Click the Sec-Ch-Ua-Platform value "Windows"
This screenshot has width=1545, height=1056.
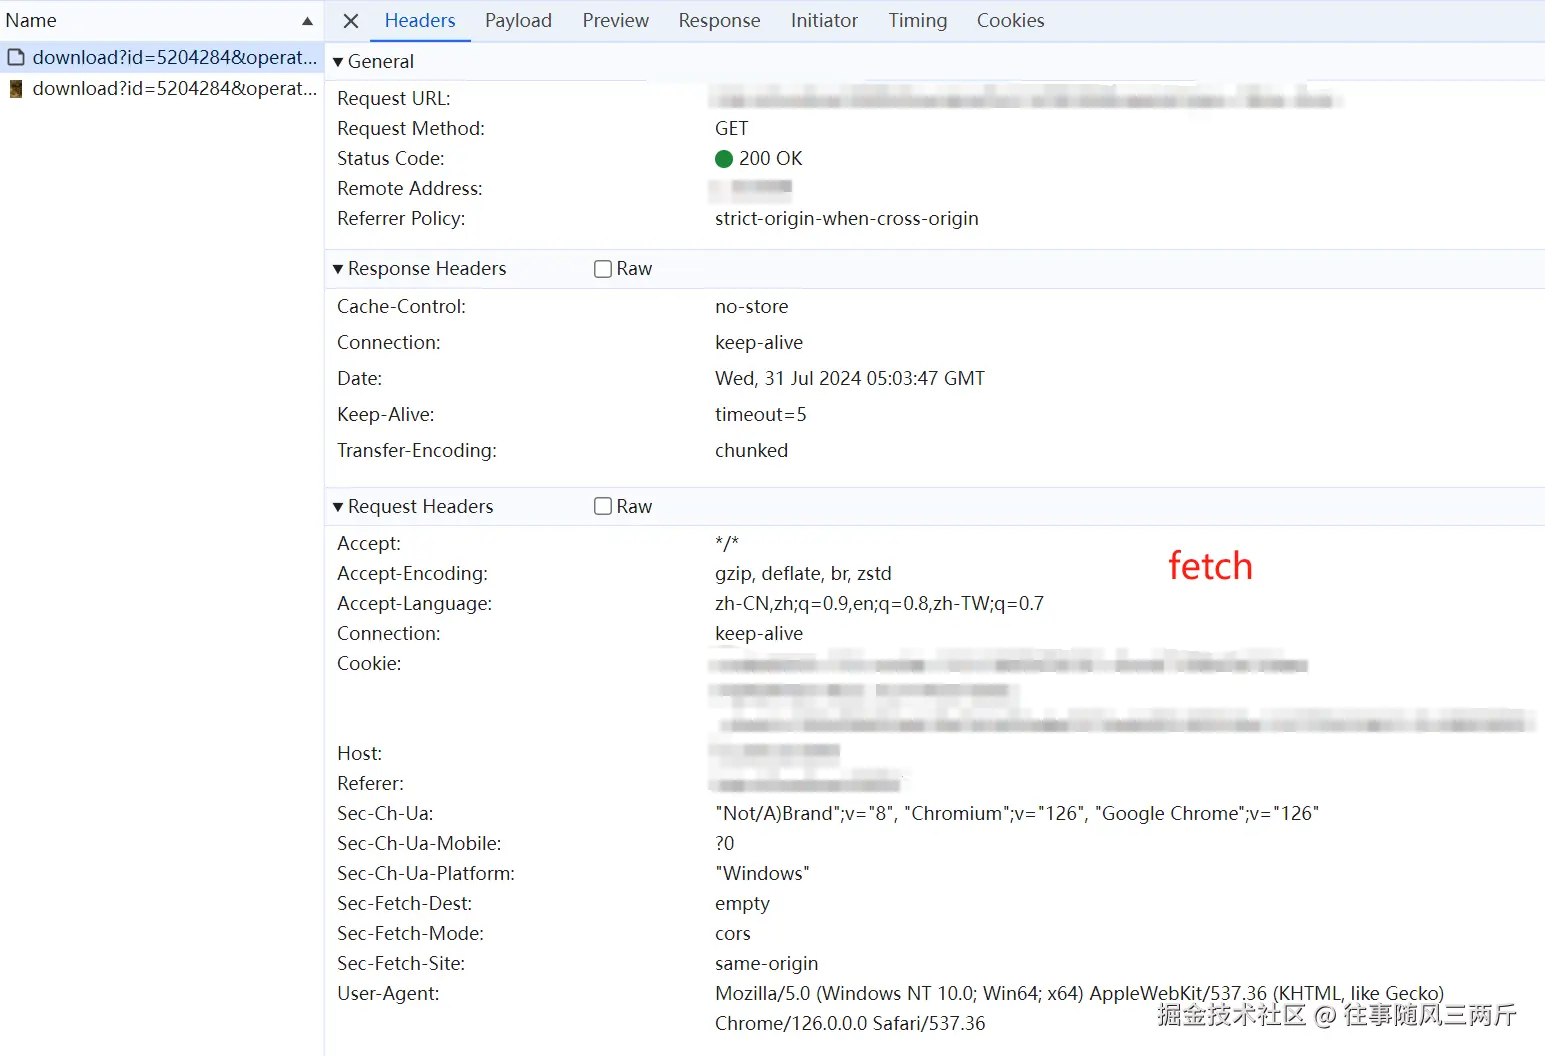point(762,873)
